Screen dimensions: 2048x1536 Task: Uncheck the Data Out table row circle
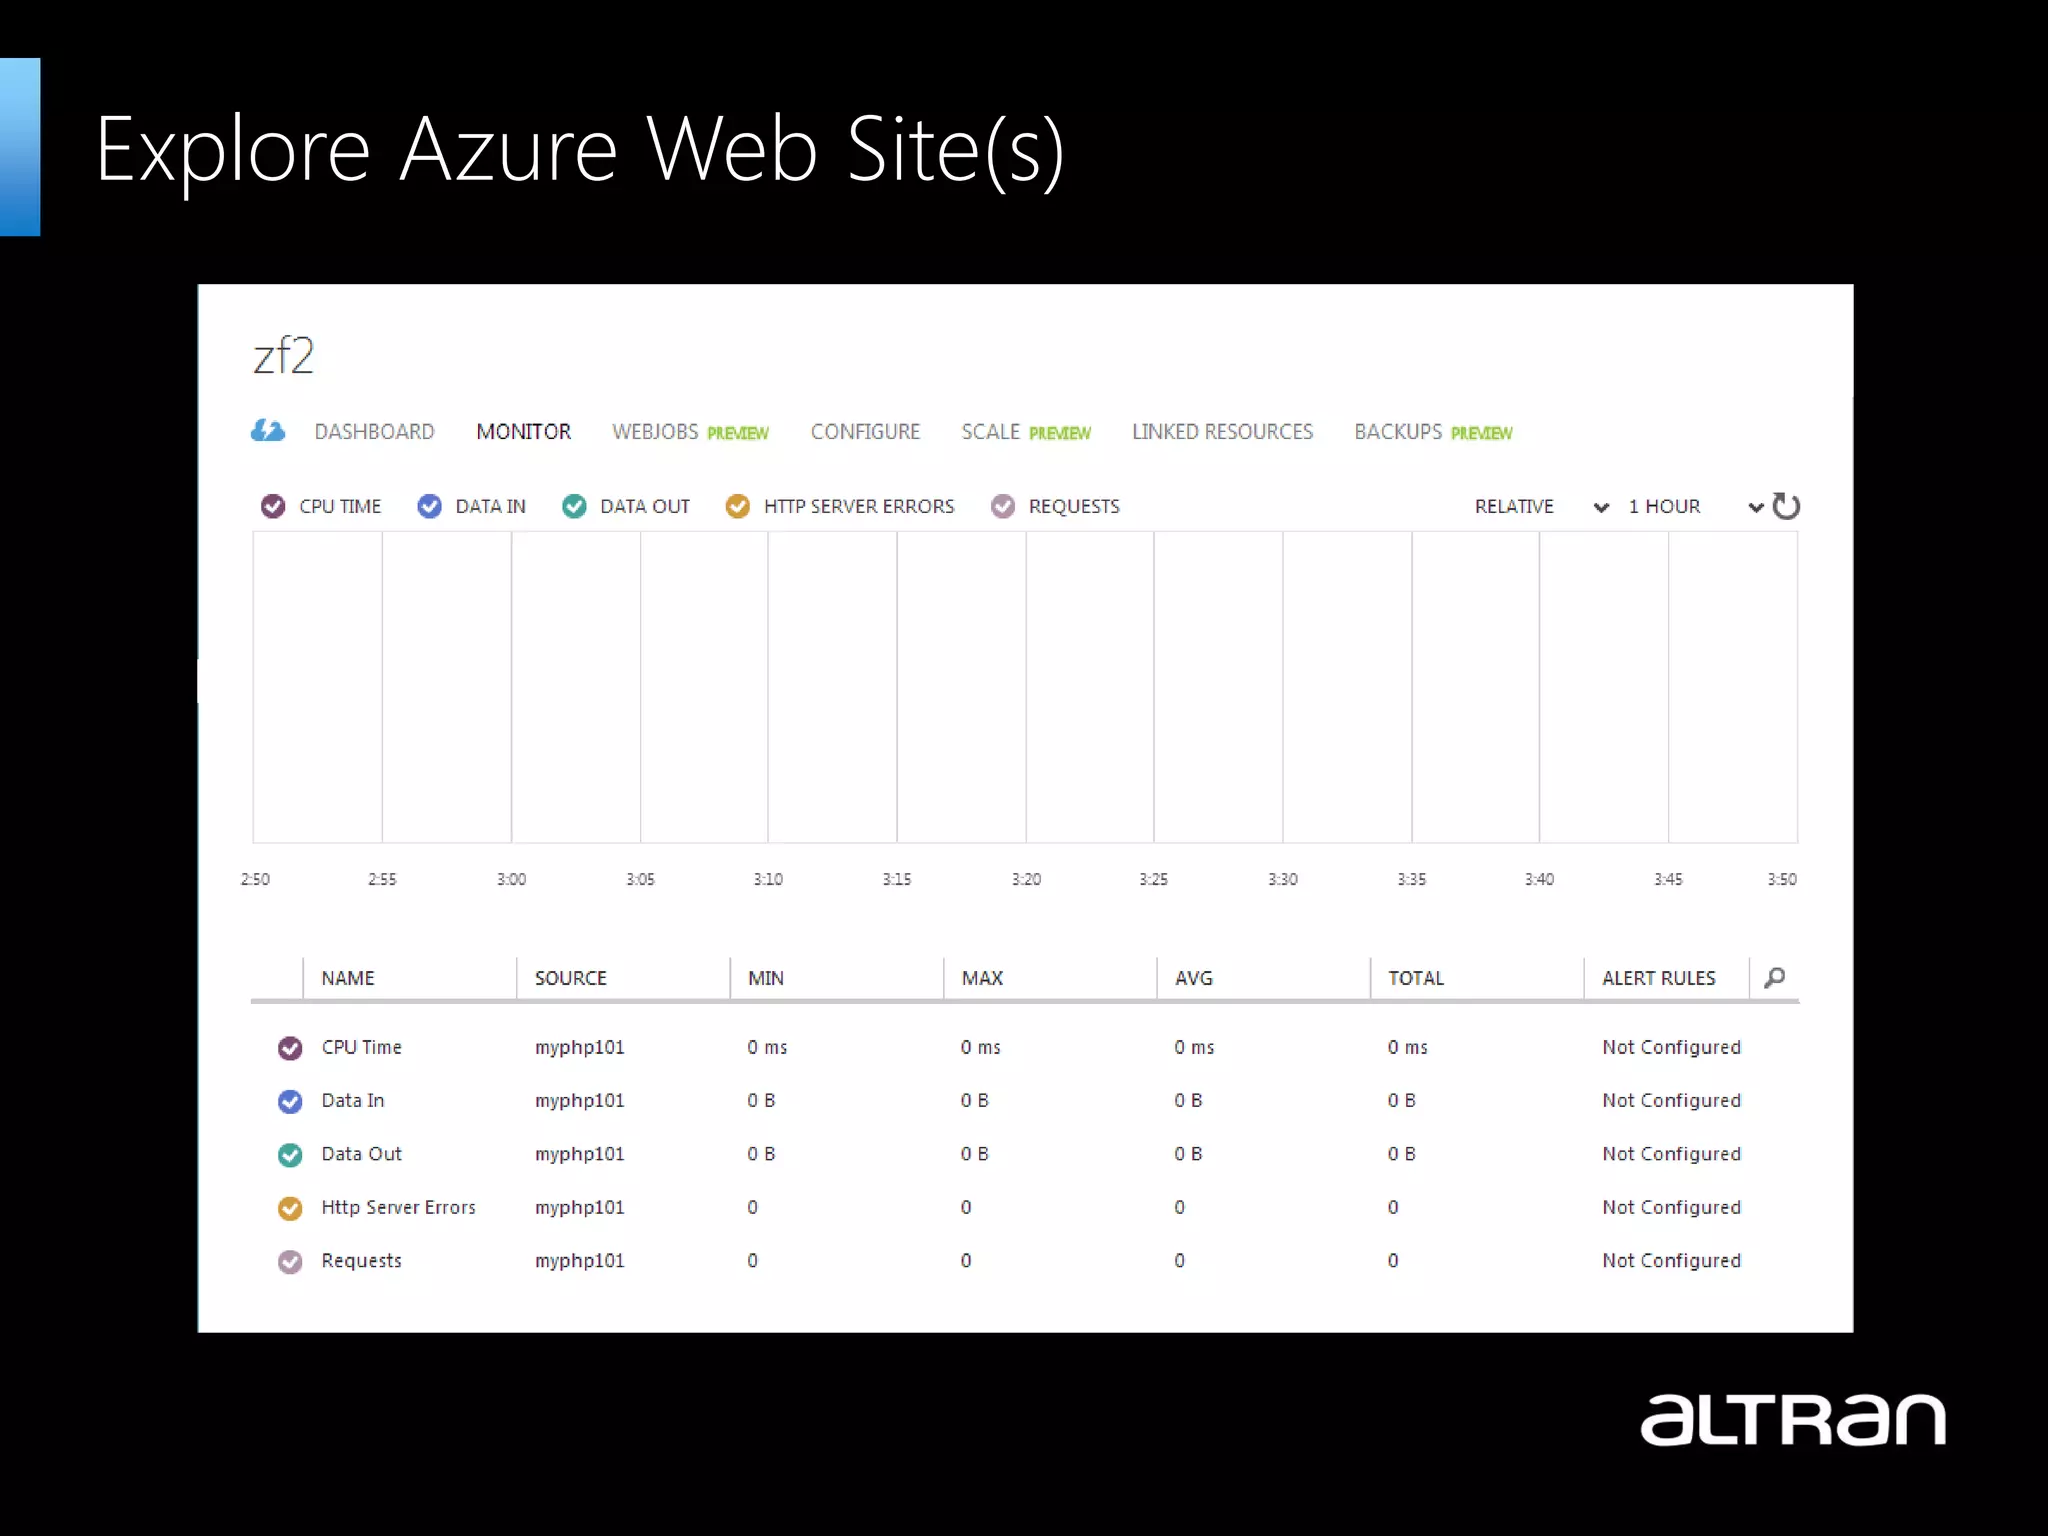click(x=290, y=1154)
